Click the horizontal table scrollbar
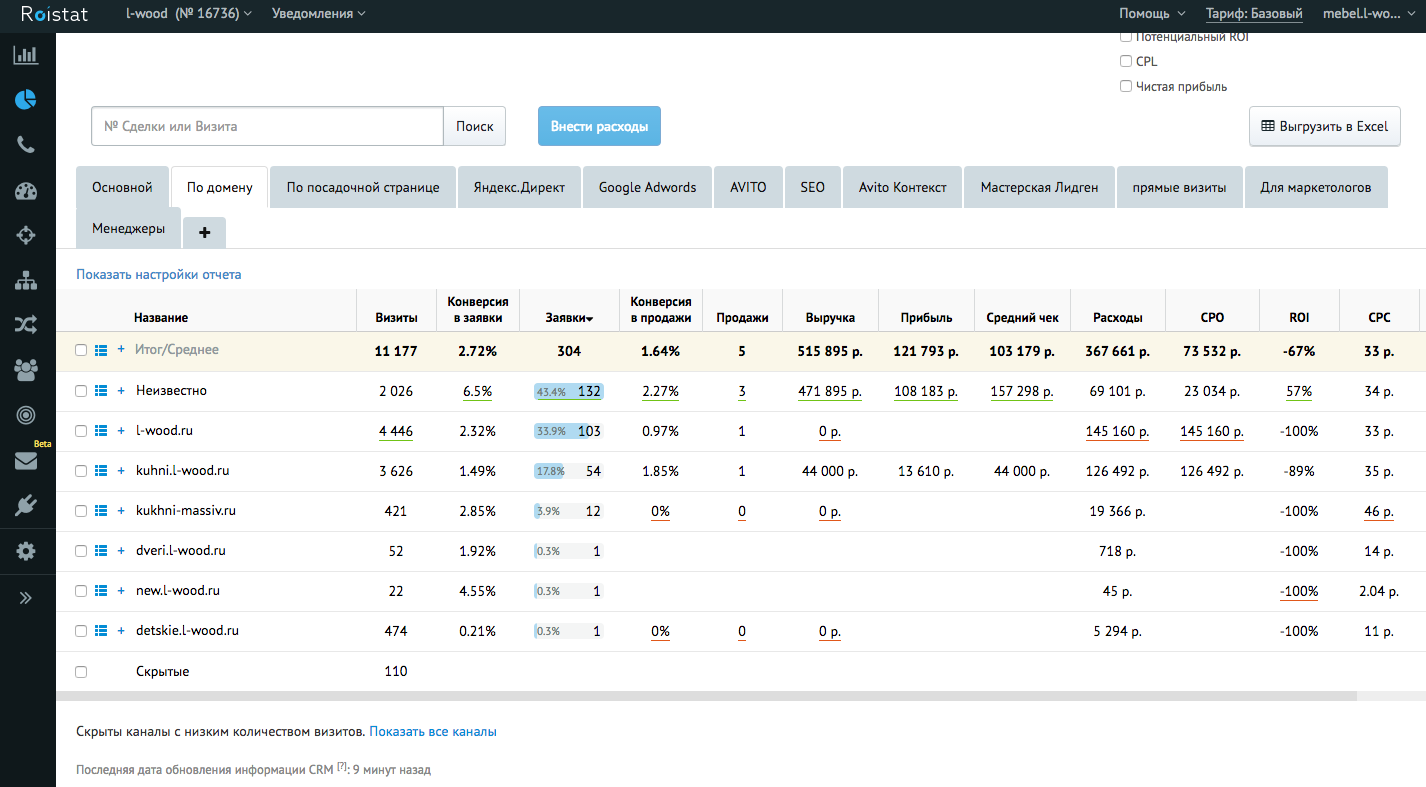 (706, 695)
